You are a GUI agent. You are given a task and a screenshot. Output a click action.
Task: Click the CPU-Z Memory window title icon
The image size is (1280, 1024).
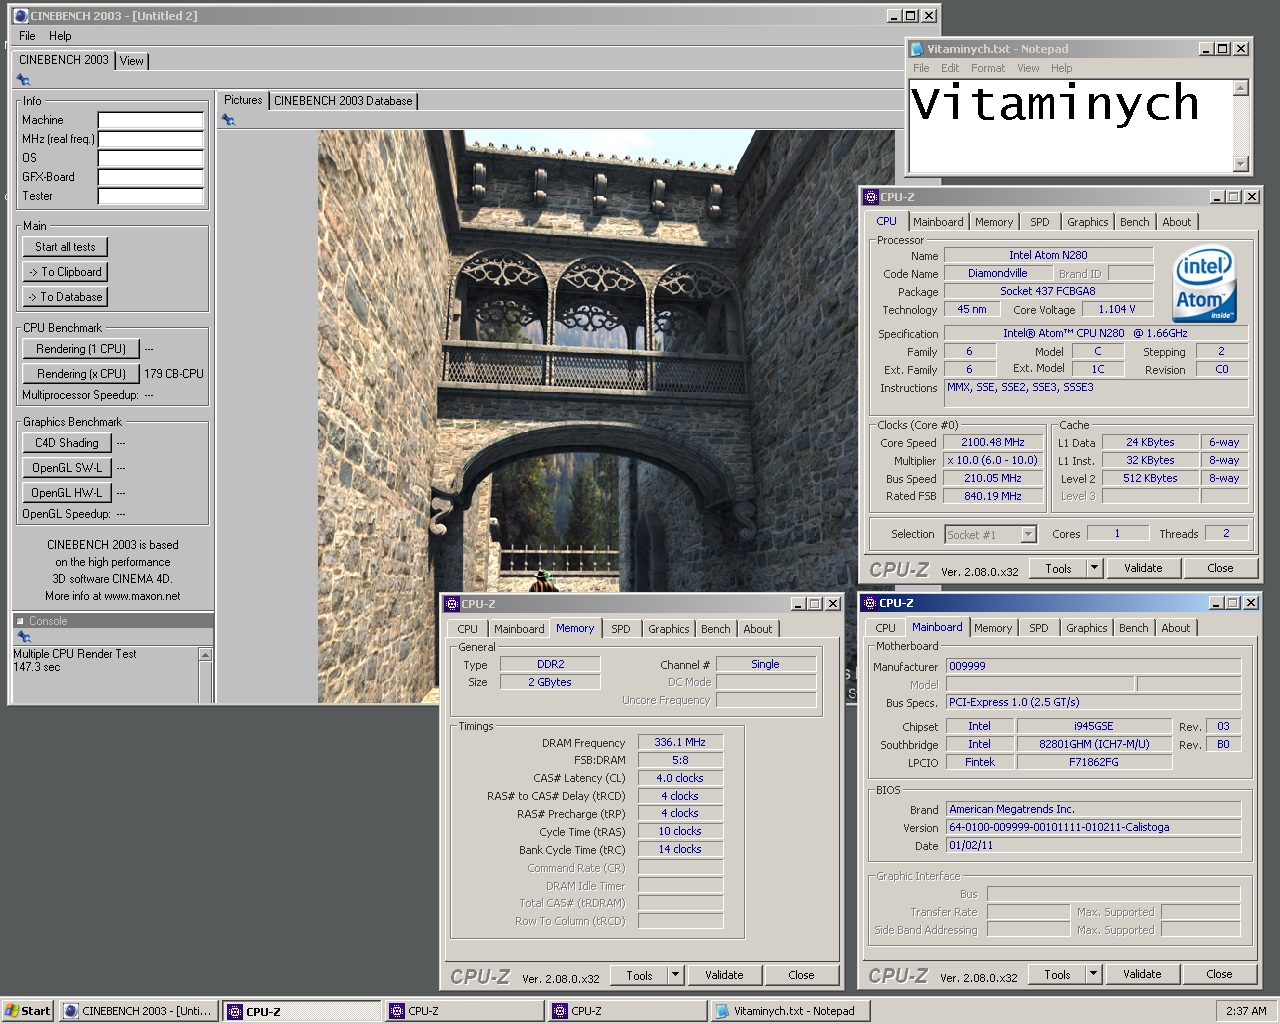452,604
